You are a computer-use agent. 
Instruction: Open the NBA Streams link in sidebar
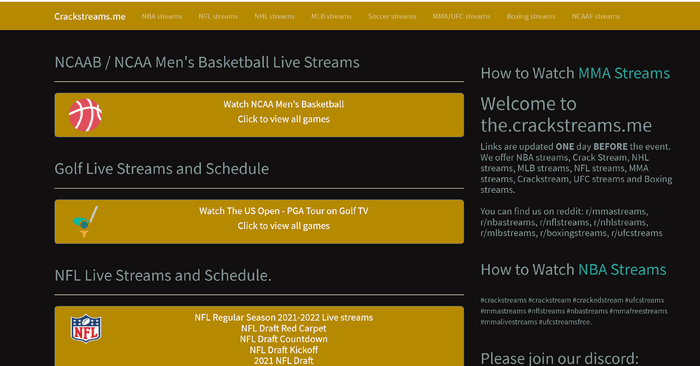pos(622,270)
